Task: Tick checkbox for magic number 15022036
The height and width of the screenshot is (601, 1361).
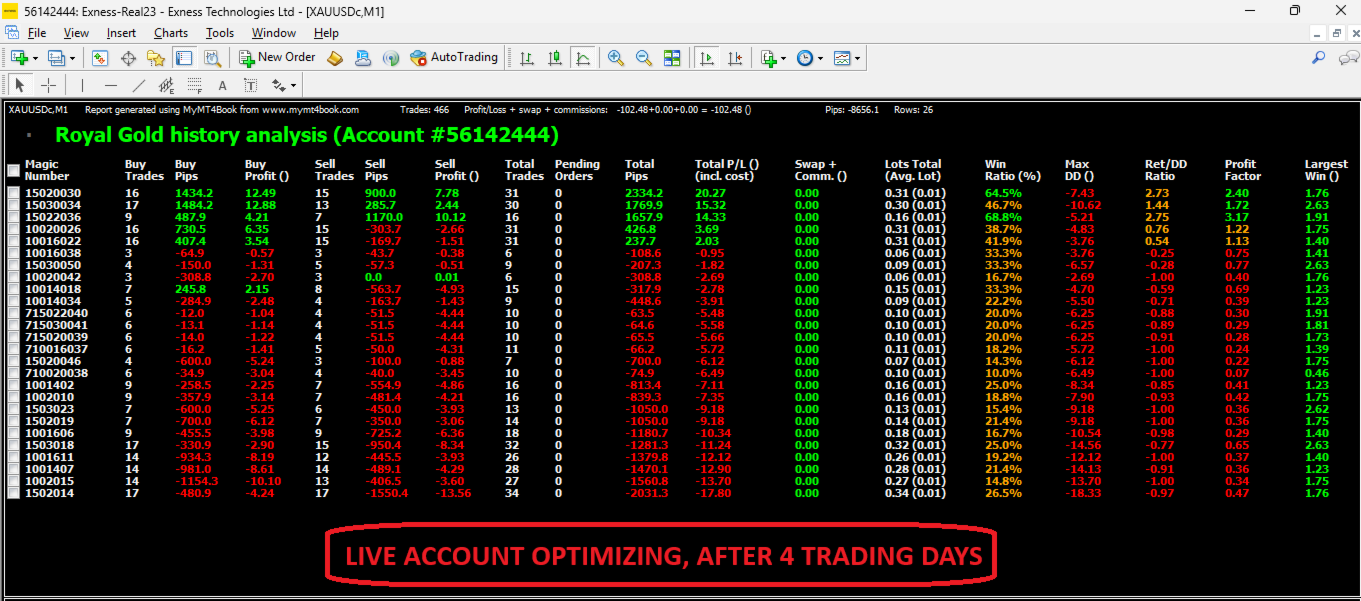Action: pos(13,217)
